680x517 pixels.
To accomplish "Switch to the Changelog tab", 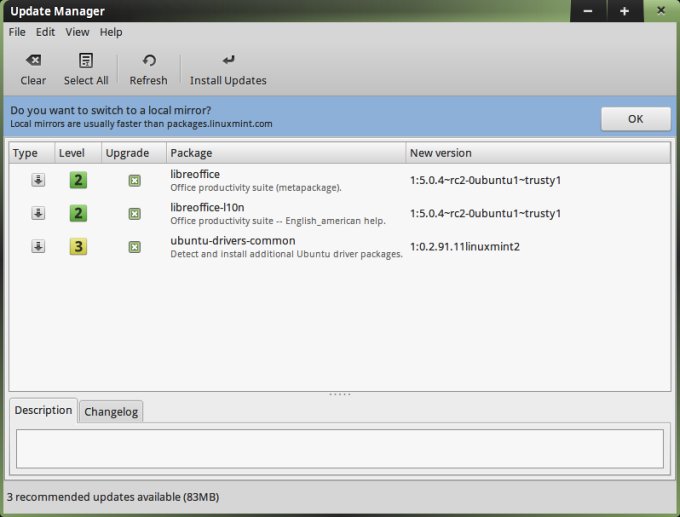I will point(112,411).
